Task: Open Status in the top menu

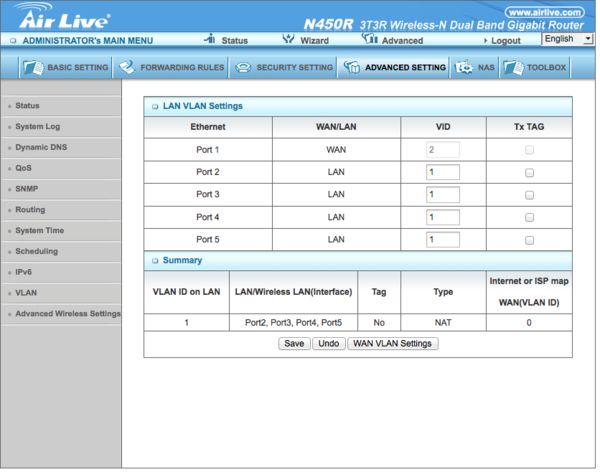Action: tap(235, 41)
